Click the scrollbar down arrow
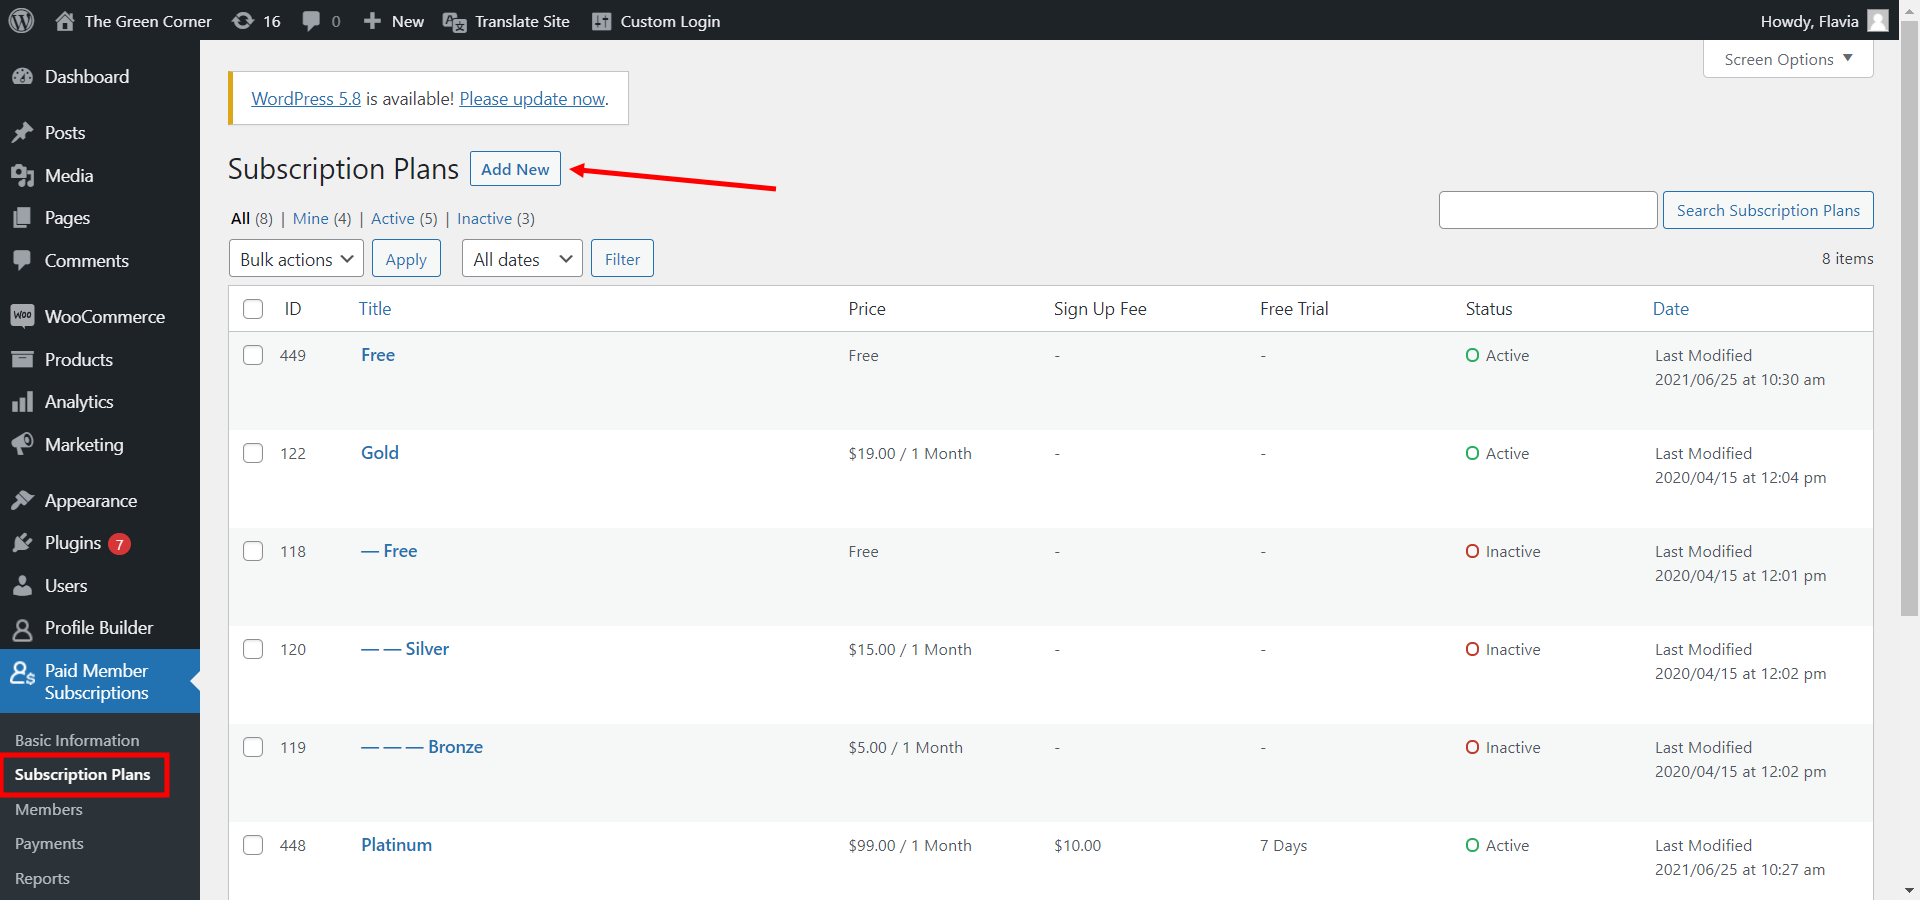 1909,890
